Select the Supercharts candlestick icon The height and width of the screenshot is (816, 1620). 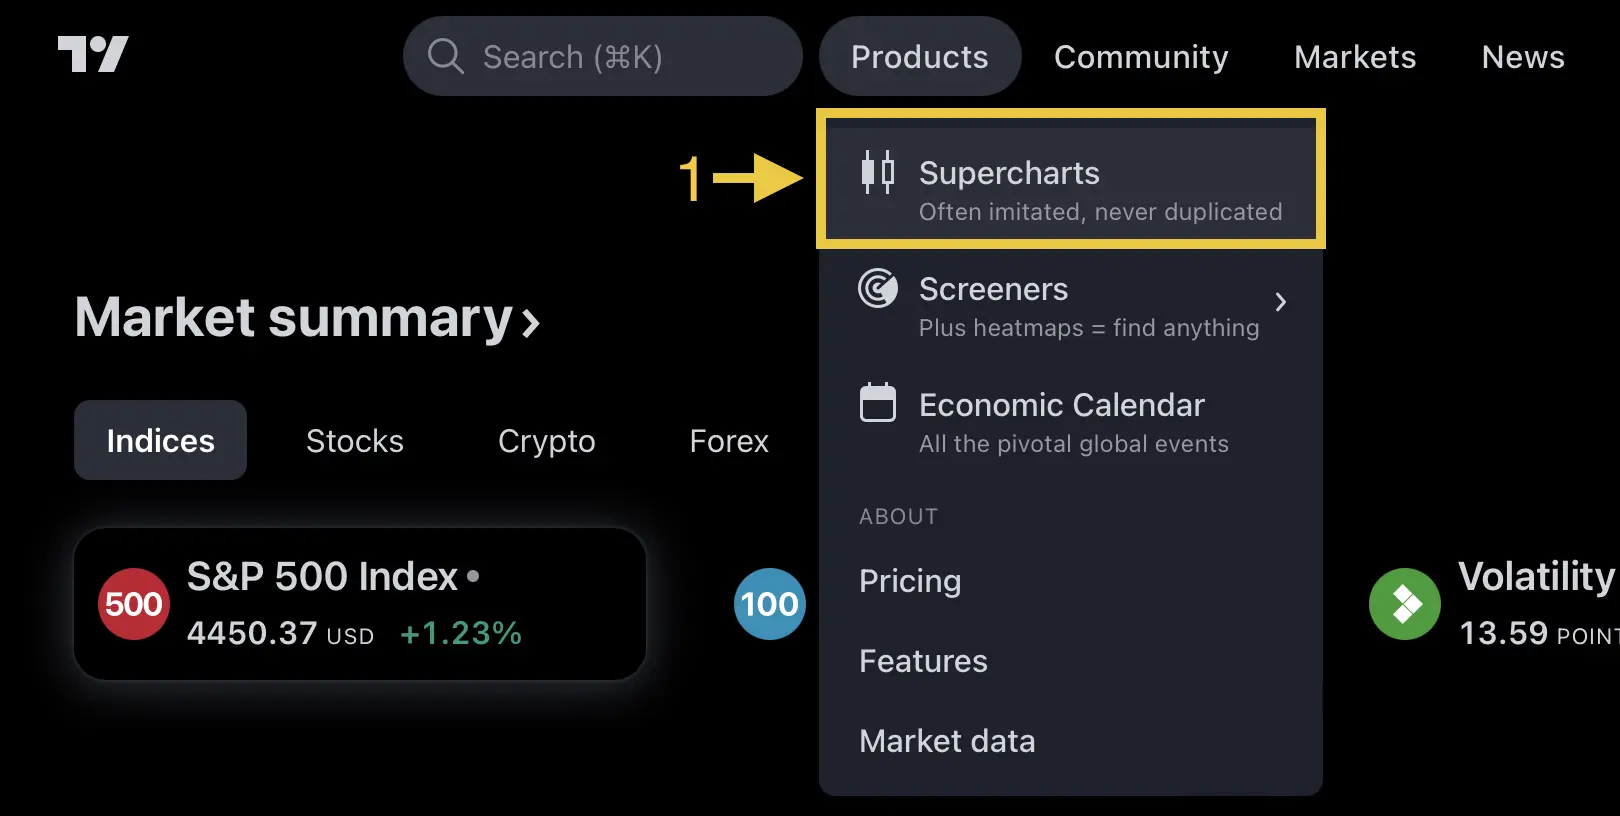[878, 172]
